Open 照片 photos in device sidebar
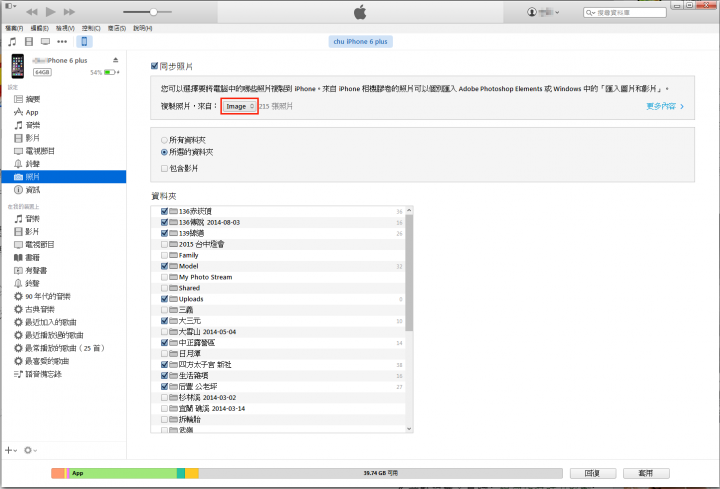 [64, 177]
